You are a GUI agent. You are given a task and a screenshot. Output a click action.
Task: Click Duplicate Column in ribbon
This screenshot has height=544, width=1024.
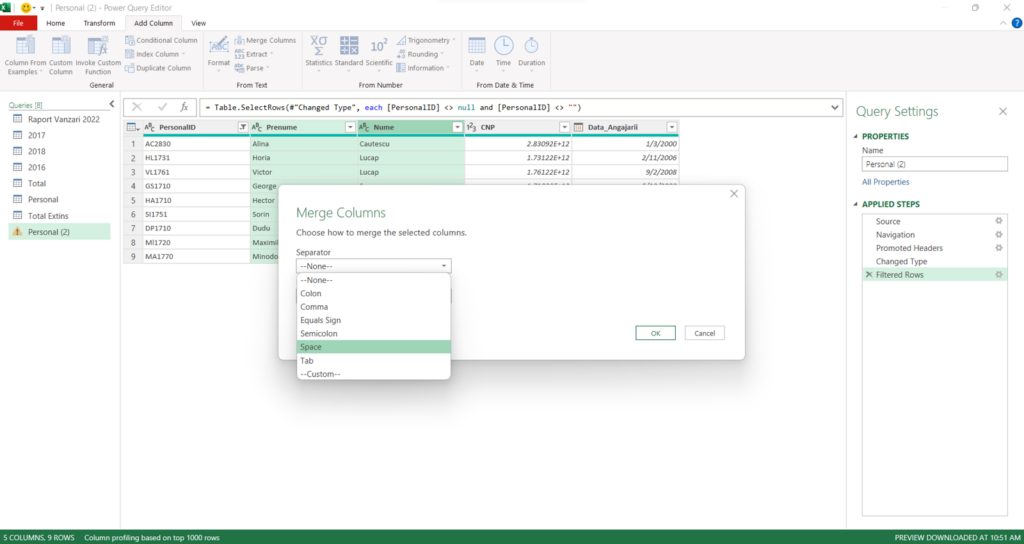click(x=158, y=68)
